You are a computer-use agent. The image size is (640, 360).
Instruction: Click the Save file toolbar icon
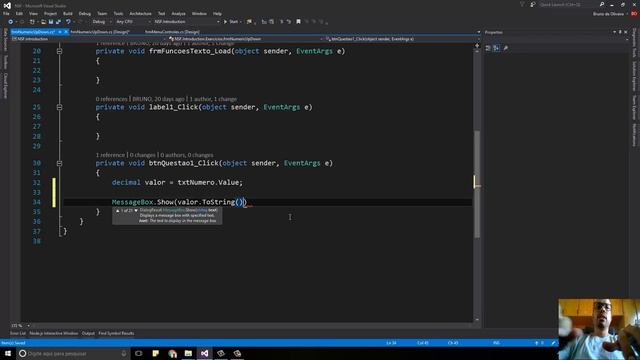(51, 22)
